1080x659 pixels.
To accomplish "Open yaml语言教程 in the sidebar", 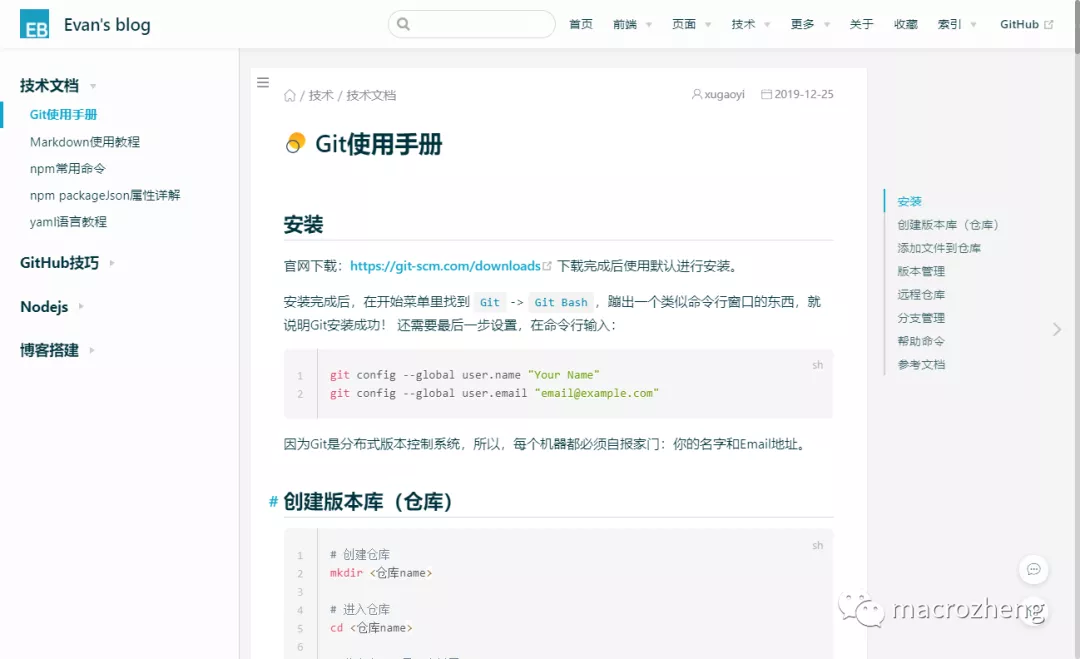I will tap(68, 222).
